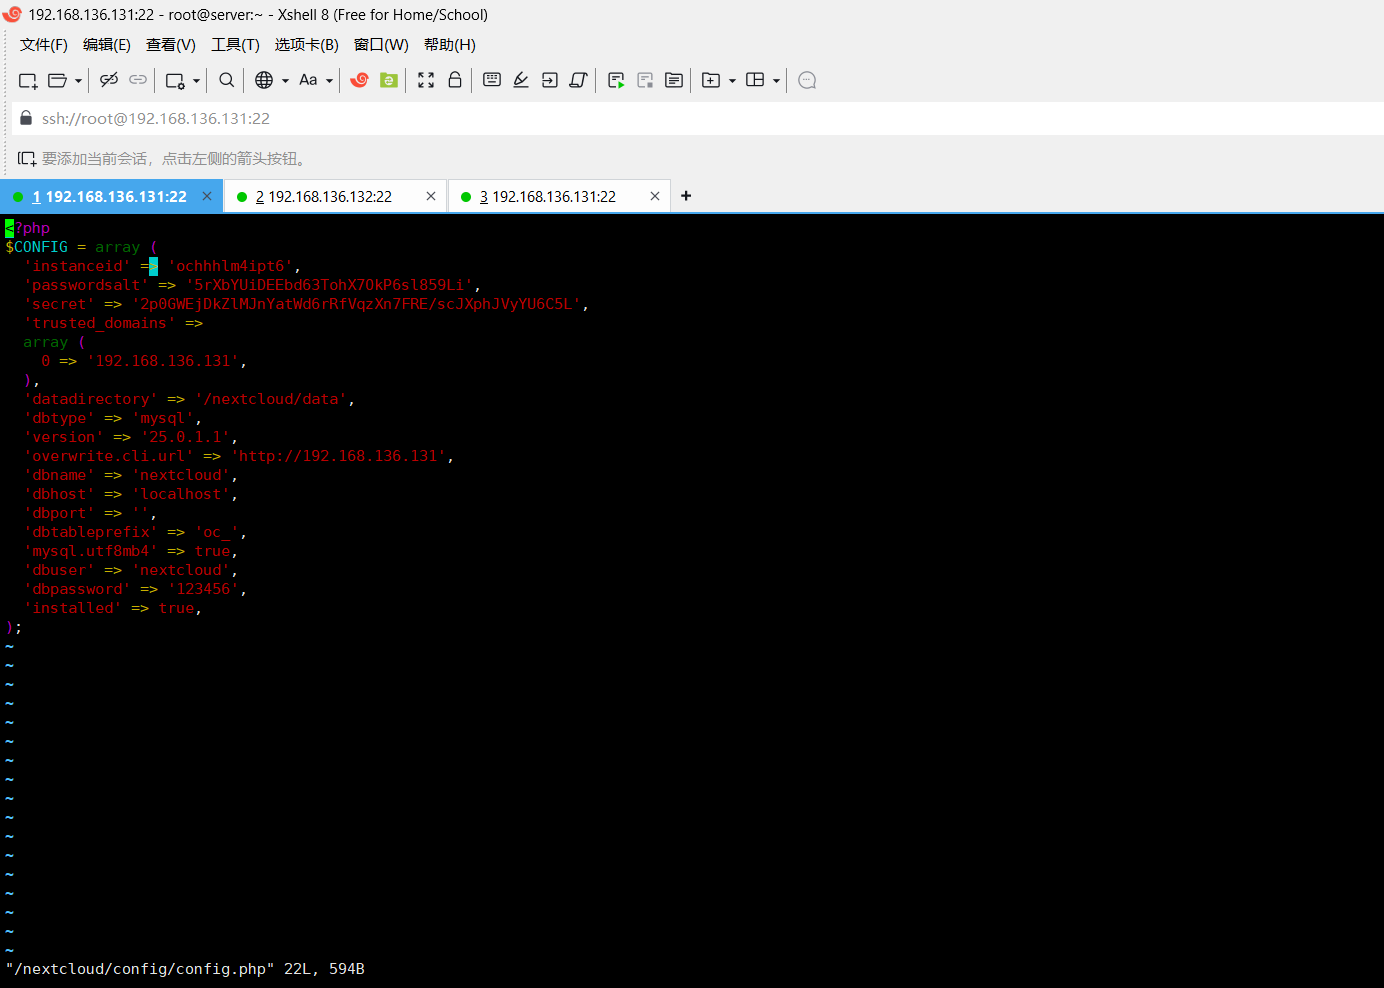
Task: Expand the New tab group dropdown arrow
Action: (x=732, y=81)
